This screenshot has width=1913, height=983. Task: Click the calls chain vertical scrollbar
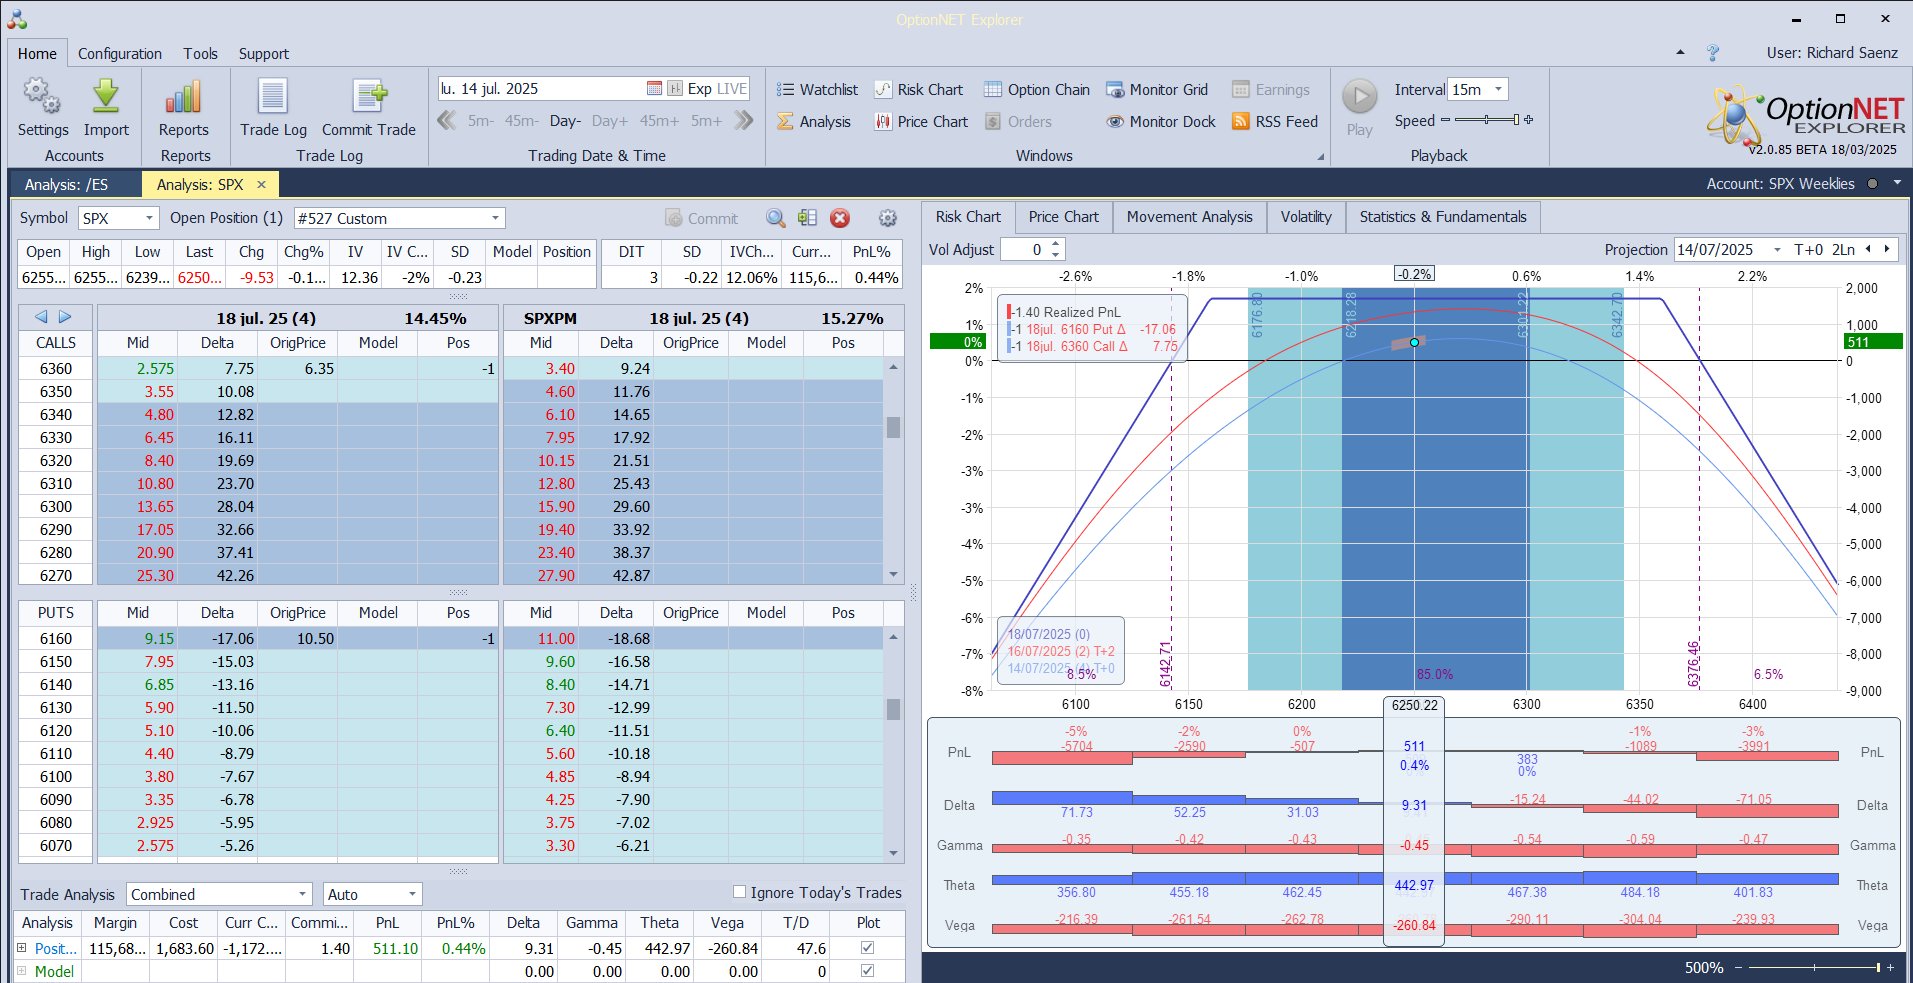click(893, 471)
